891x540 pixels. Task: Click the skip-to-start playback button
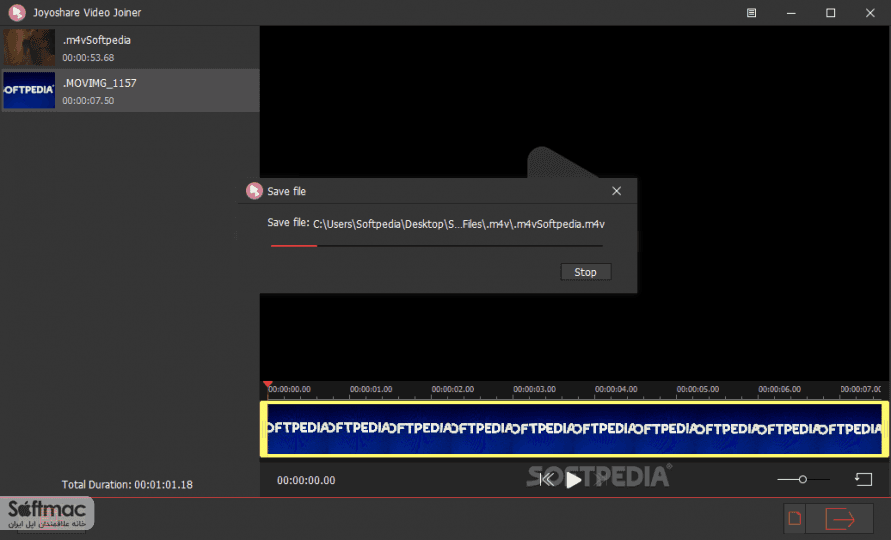coord(546,480)
